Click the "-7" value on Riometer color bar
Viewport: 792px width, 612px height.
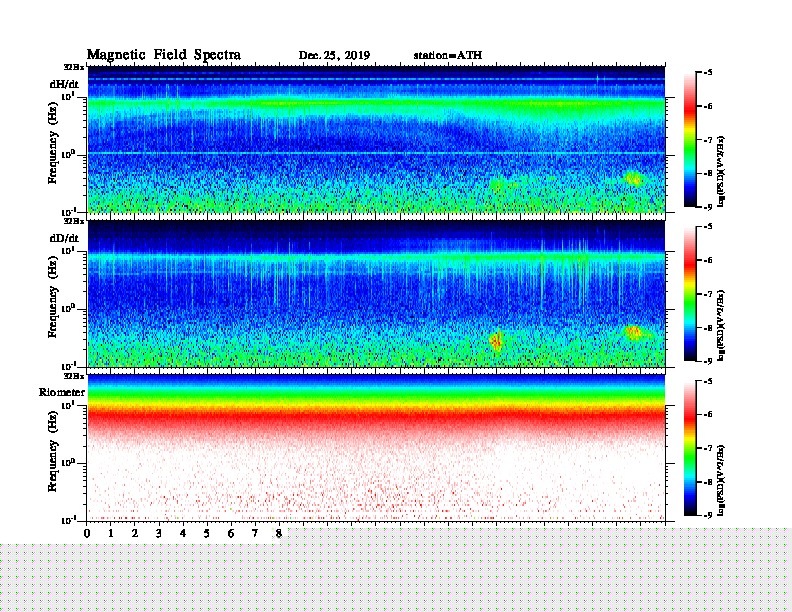[x=708, y=448]
